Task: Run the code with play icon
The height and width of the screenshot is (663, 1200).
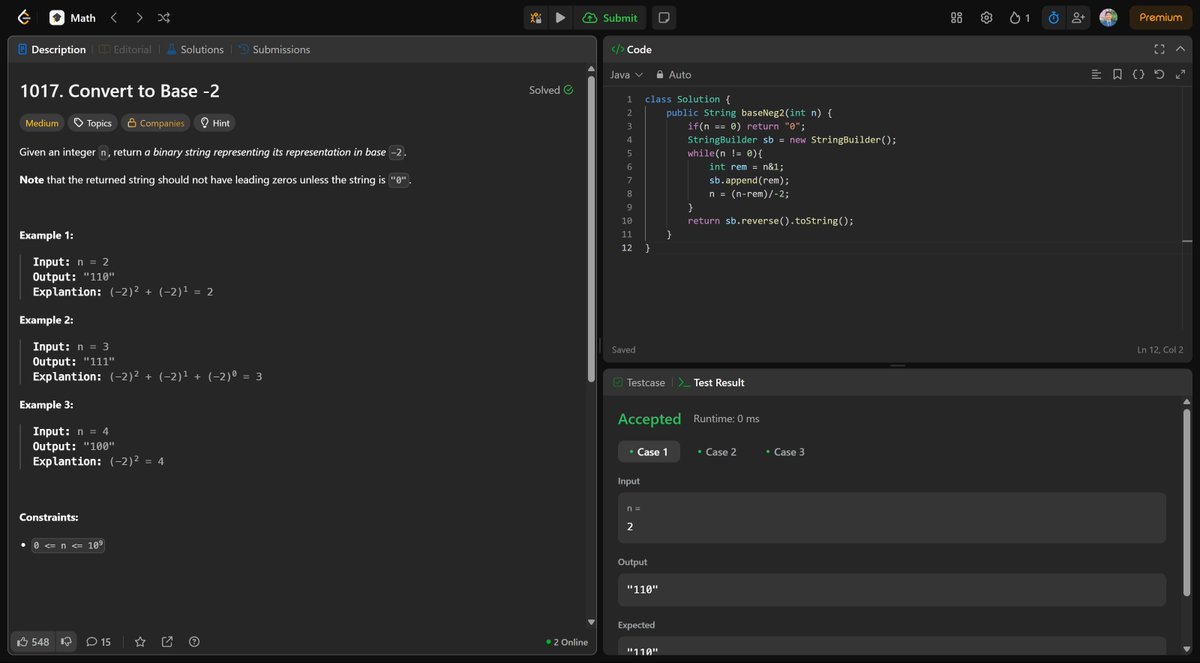Action: (560, 17)
